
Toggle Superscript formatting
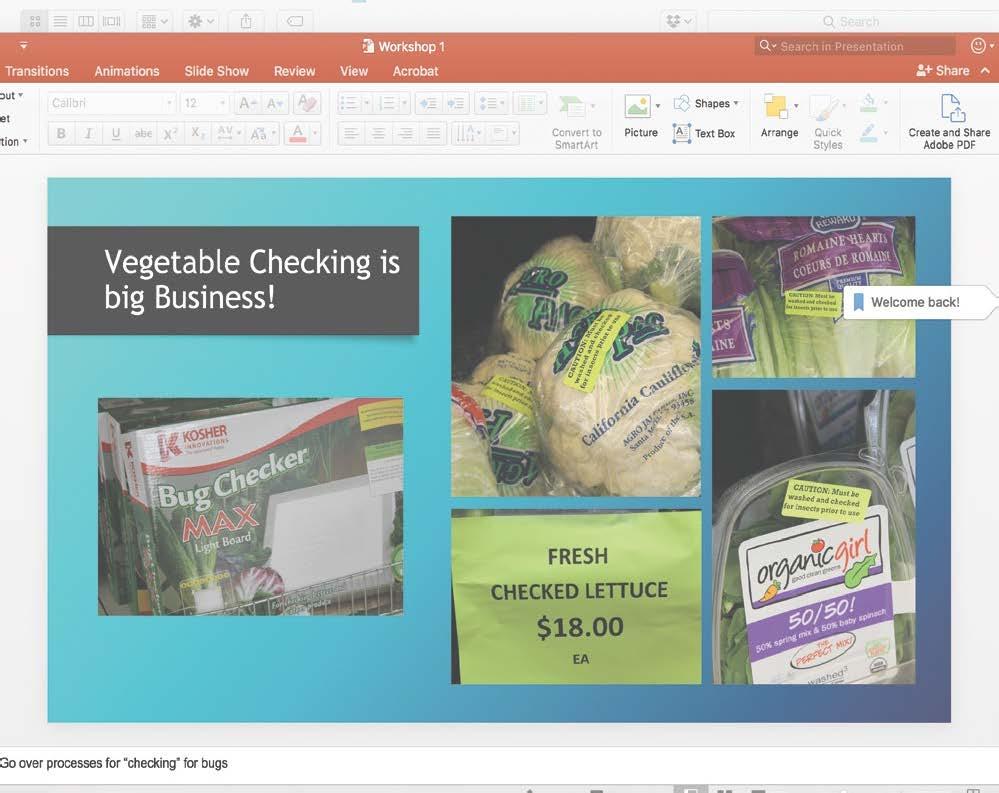tap(170, 134)
